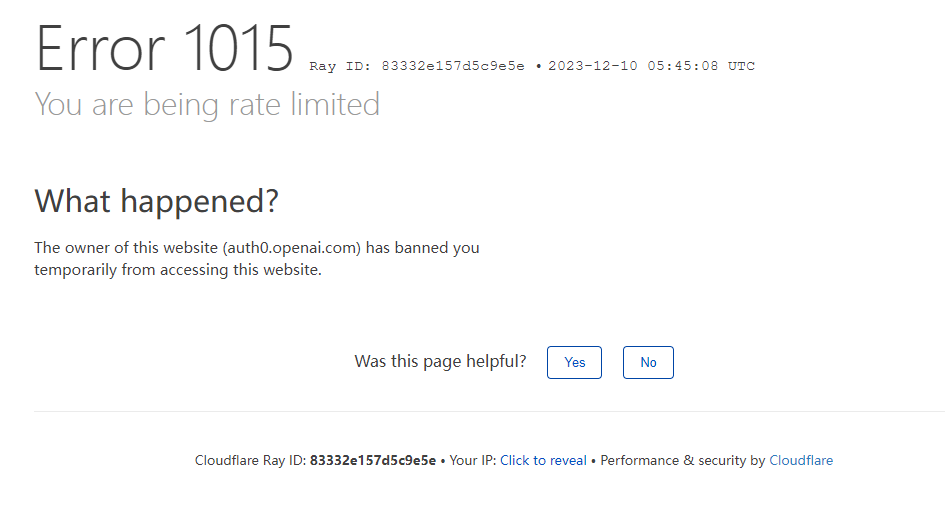The width and height of the screenshot is (945, 527).
Task: Click the Error 1015 heading
Action: [165, 48]
